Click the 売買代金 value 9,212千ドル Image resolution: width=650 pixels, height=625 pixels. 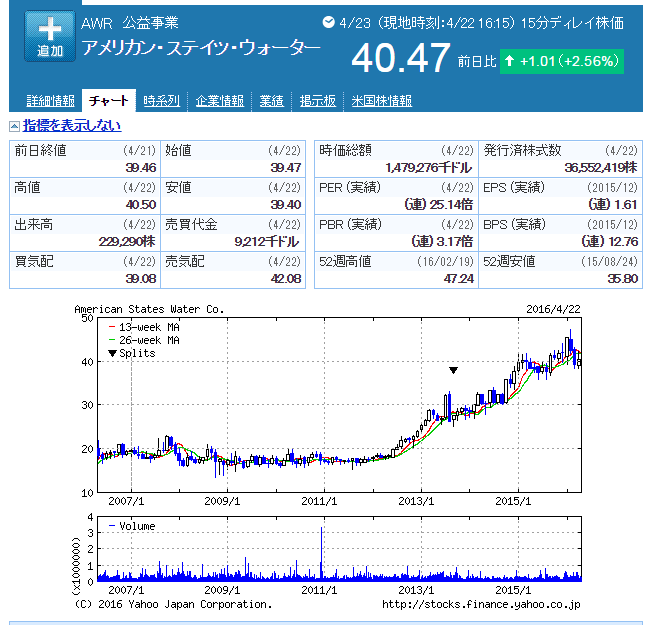tap(267, 242)
